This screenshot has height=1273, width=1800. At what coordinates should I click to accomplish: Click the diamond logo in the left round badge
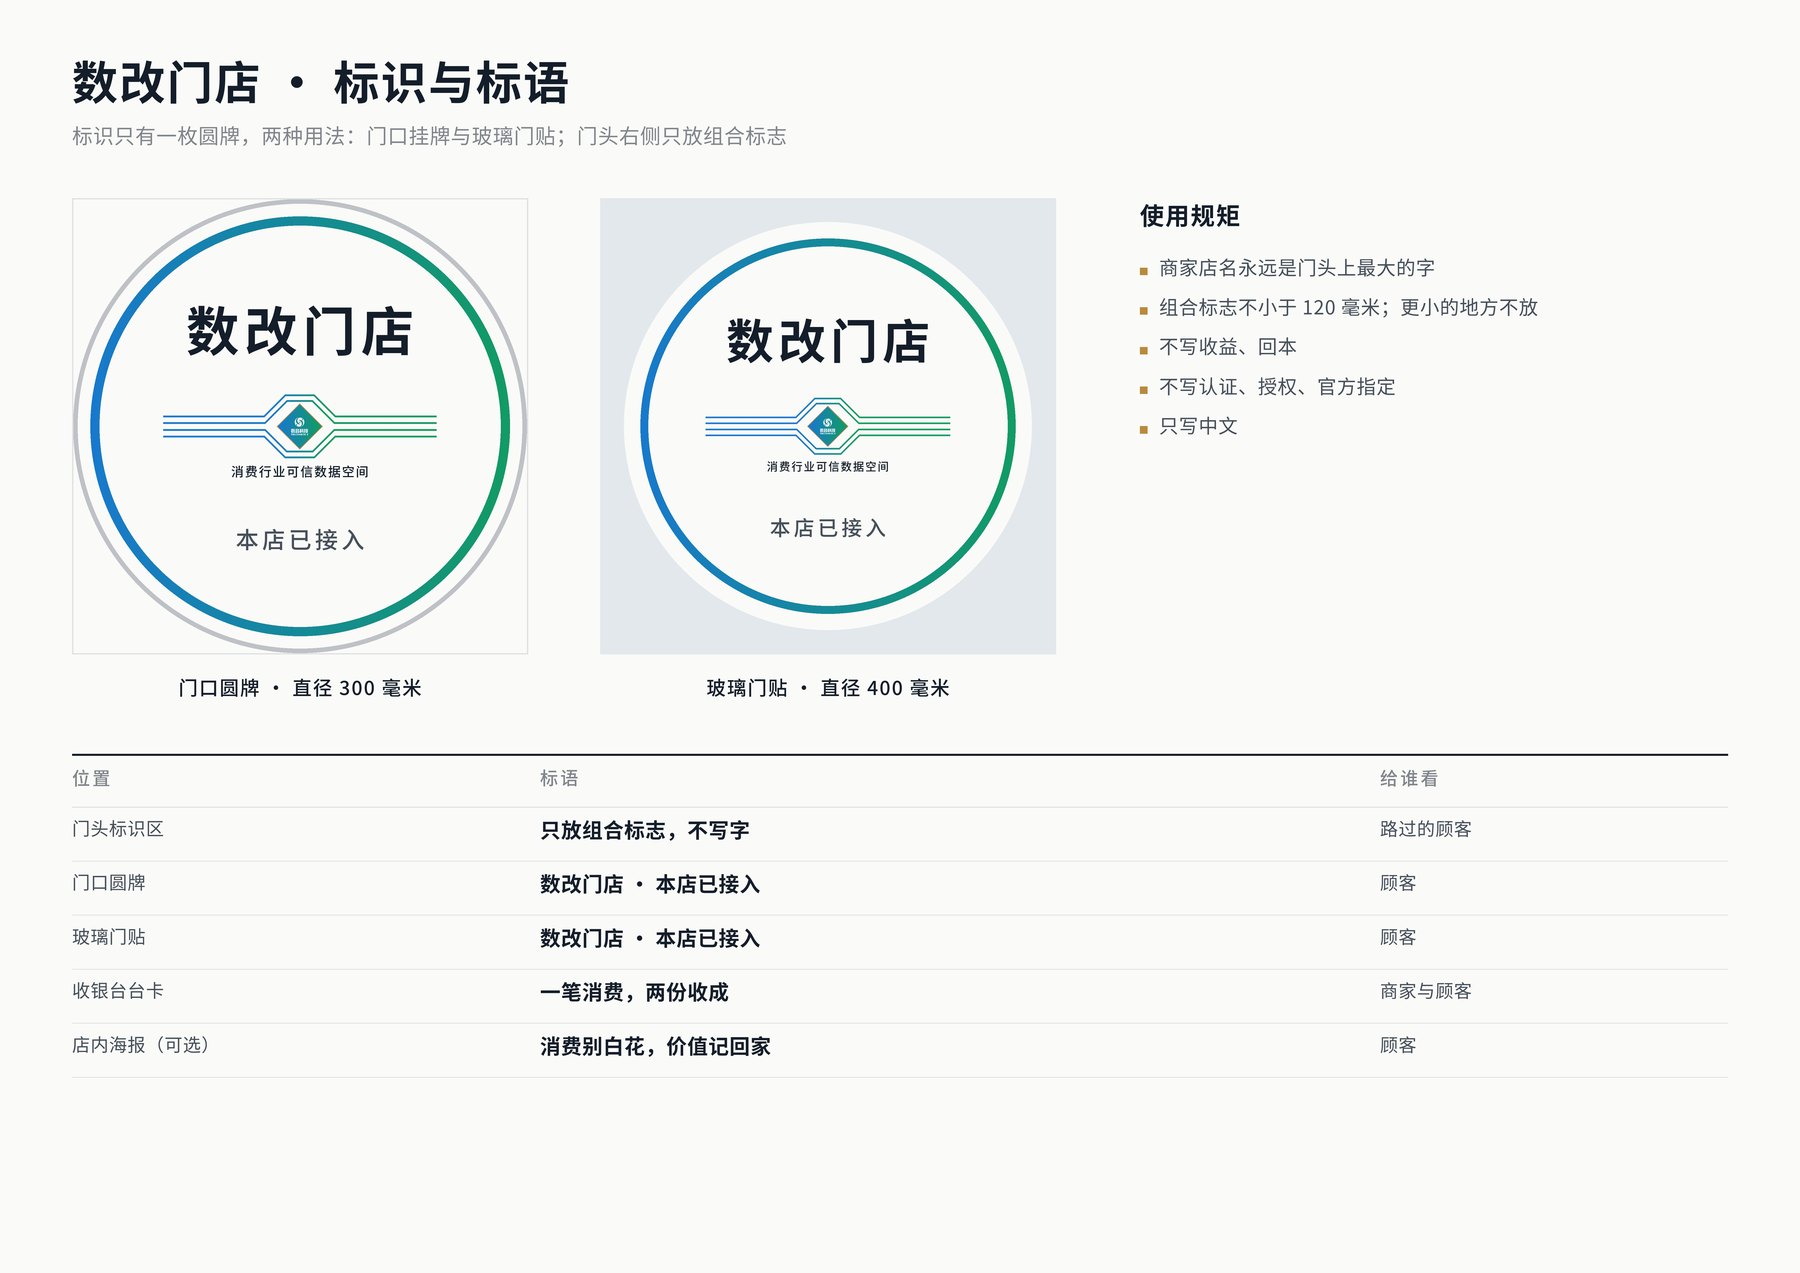coord(300,426)
